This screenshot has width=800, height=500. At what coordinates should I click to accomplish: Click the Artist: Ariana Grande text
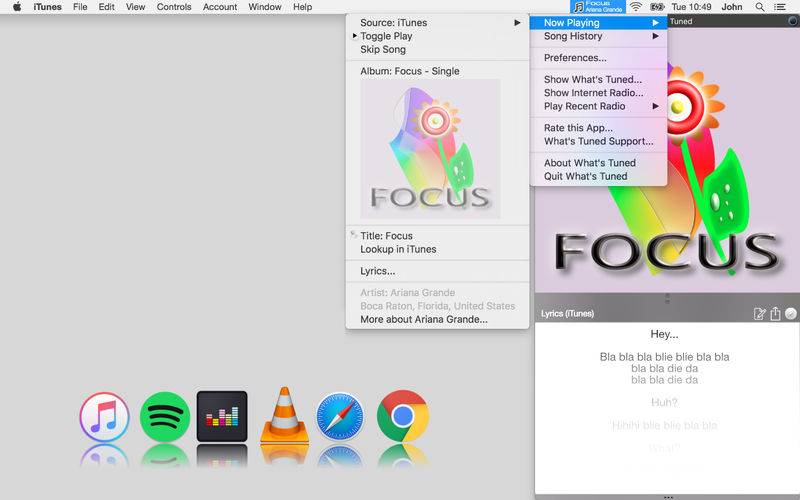point(408,293)
